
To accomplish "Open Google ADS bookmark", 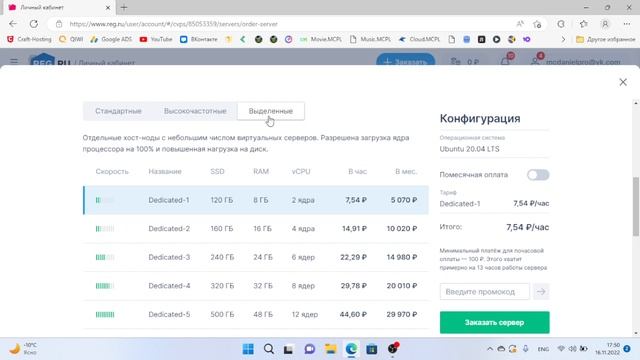I will (111, 39).
